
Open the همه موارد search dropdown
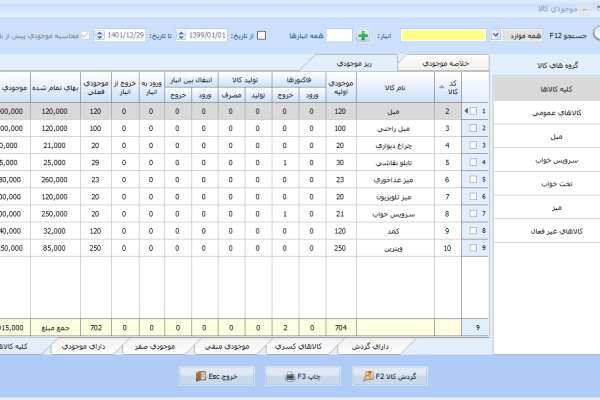pyautogui.click(x=496, y=36)
